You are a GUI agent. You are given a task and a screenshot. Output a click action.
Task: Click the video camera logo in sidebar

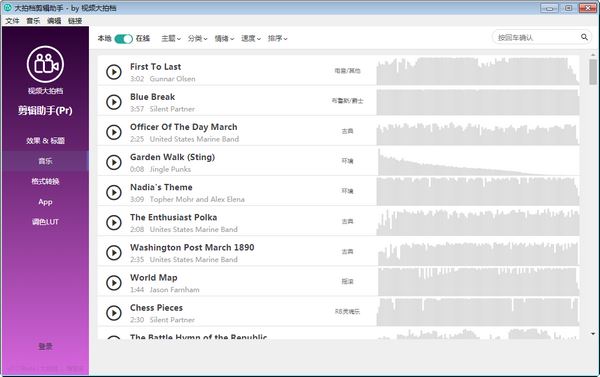45,64
